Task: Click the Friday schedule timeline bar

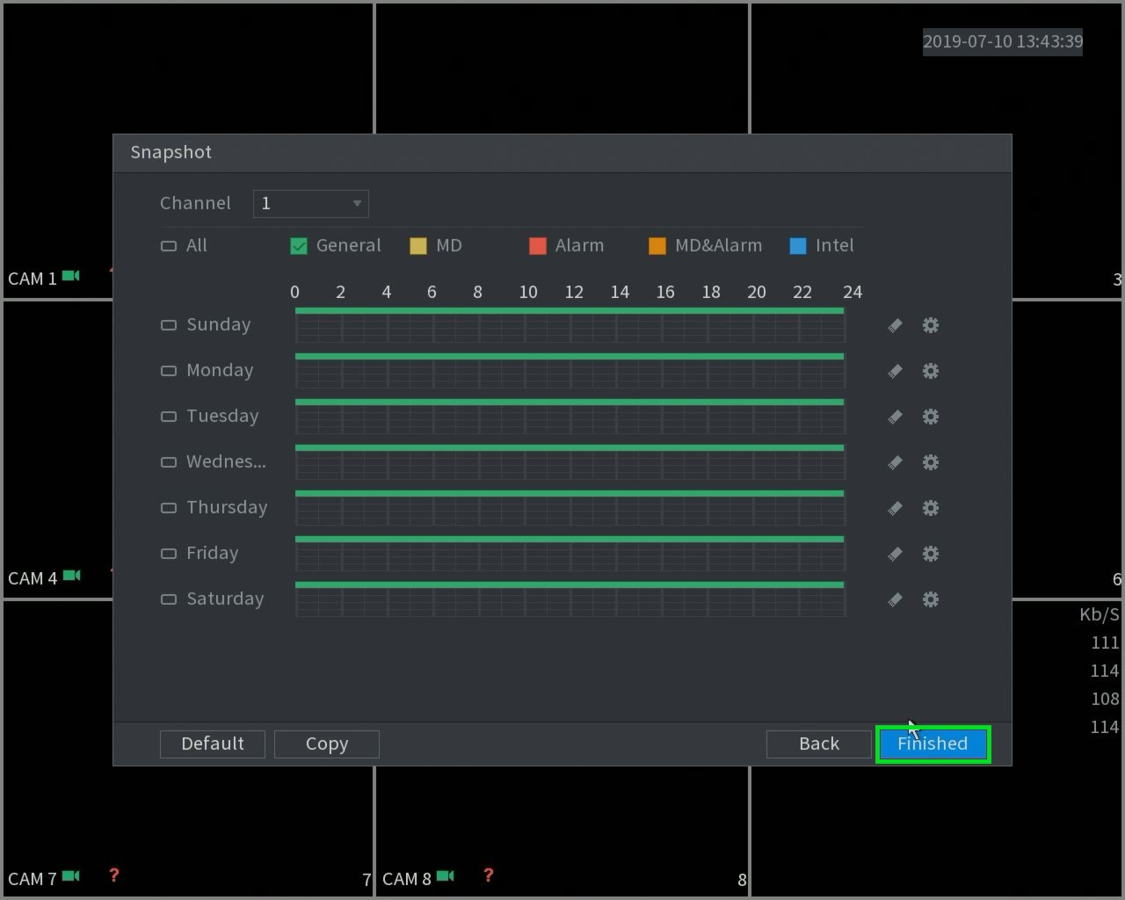Action: pos(570,553)
